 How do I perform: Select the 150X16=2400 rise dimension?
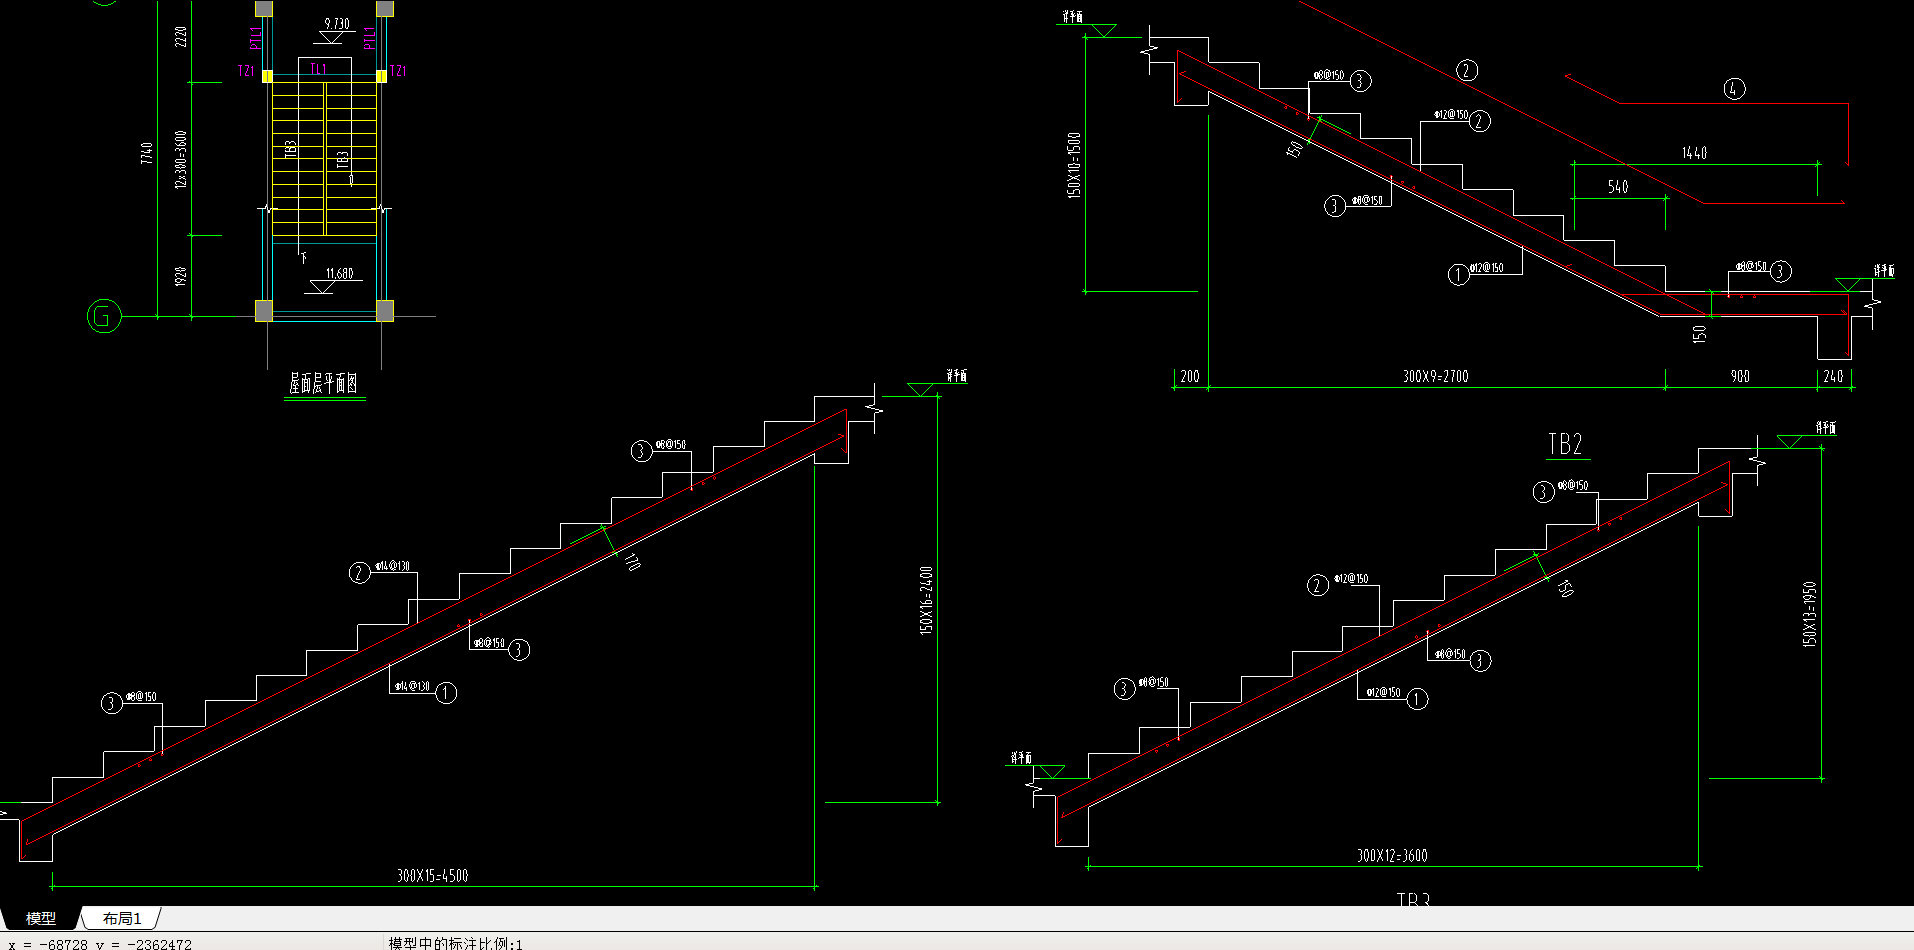coord(926,600)
